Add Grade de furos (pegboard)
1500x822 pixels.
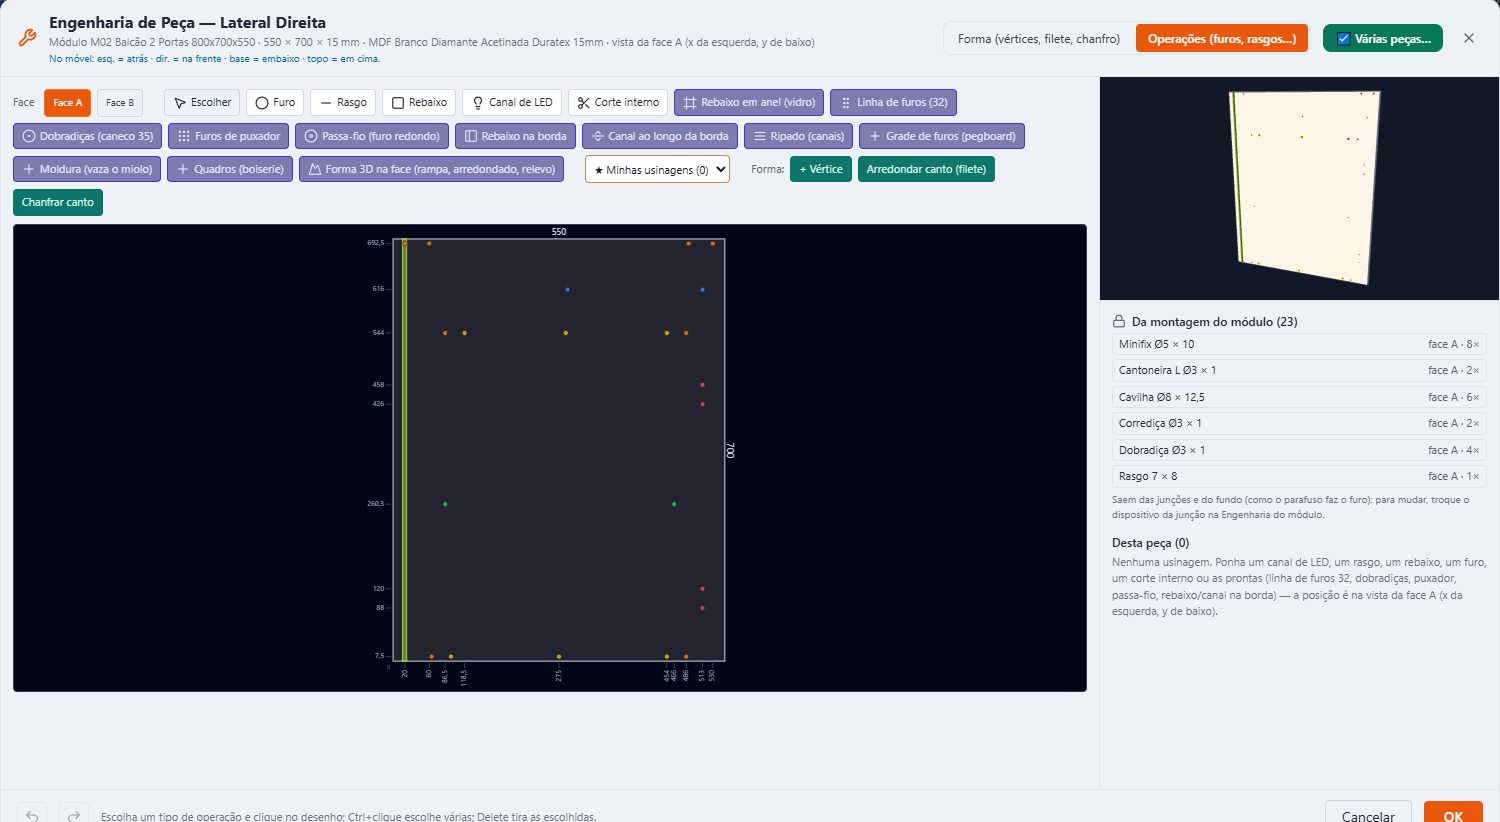tap(942, 136)
